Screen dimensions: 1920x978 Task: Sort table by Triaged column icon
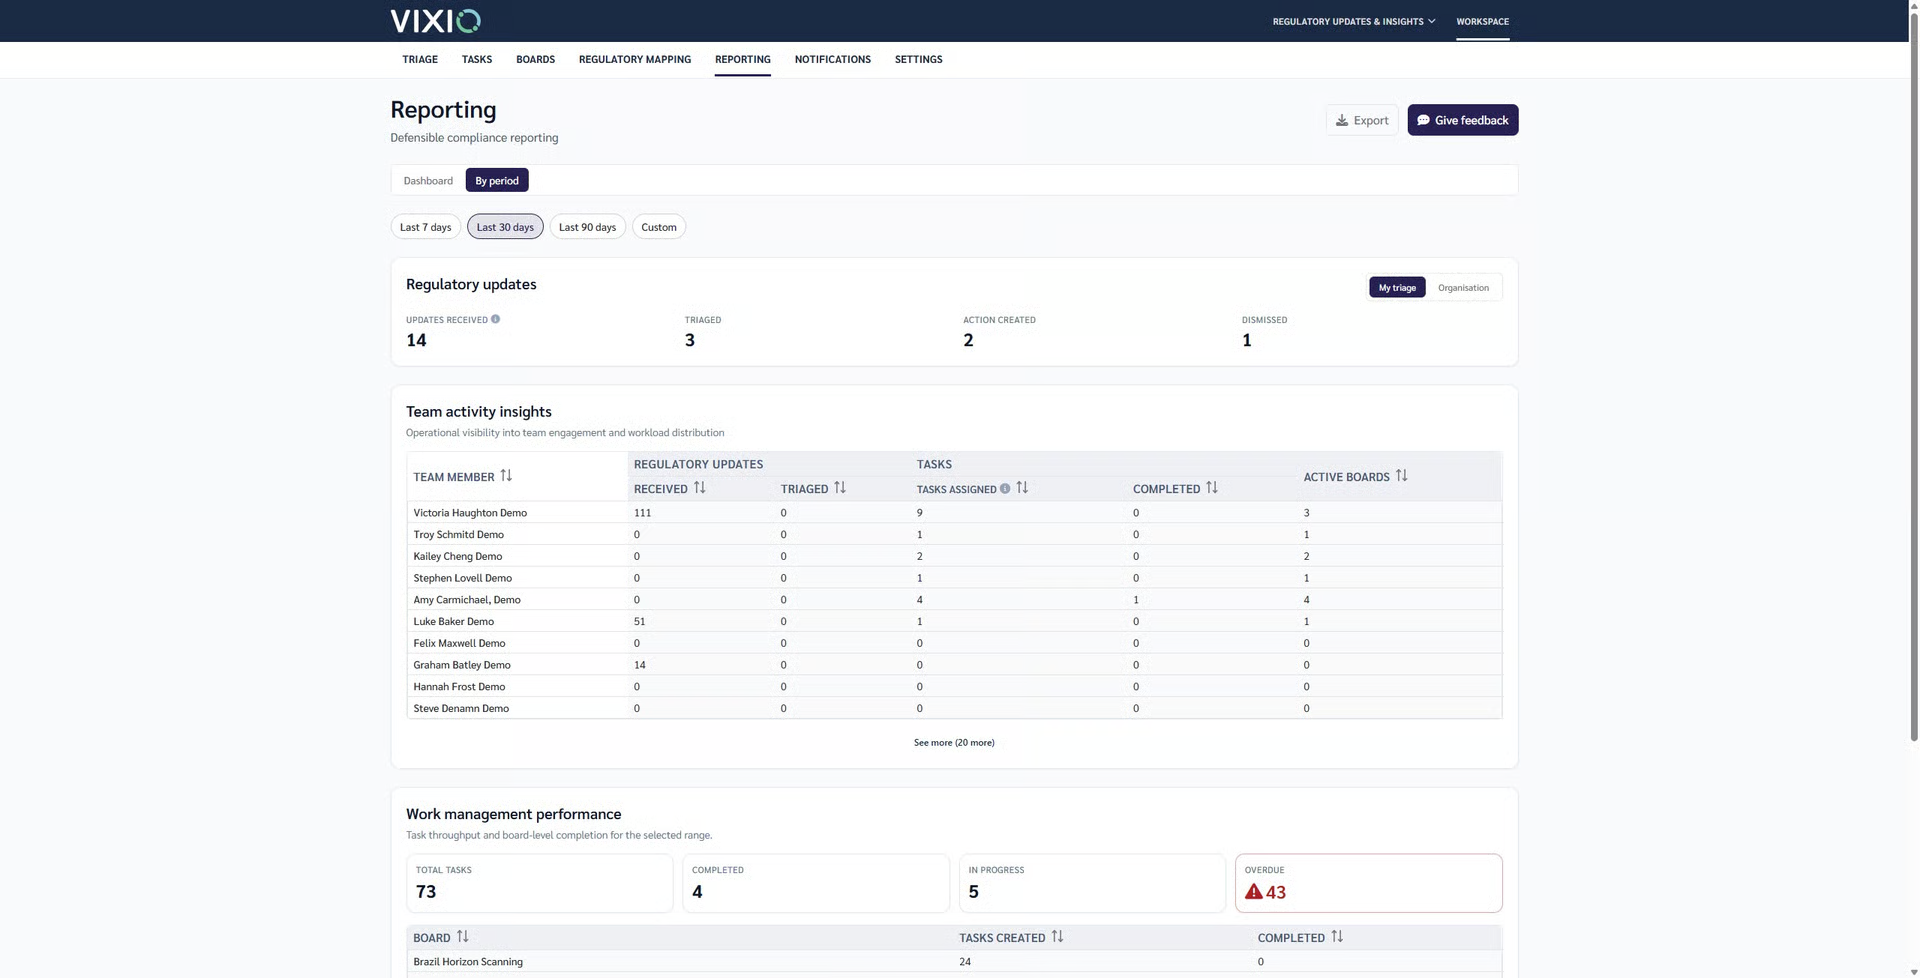click(840, 488)
